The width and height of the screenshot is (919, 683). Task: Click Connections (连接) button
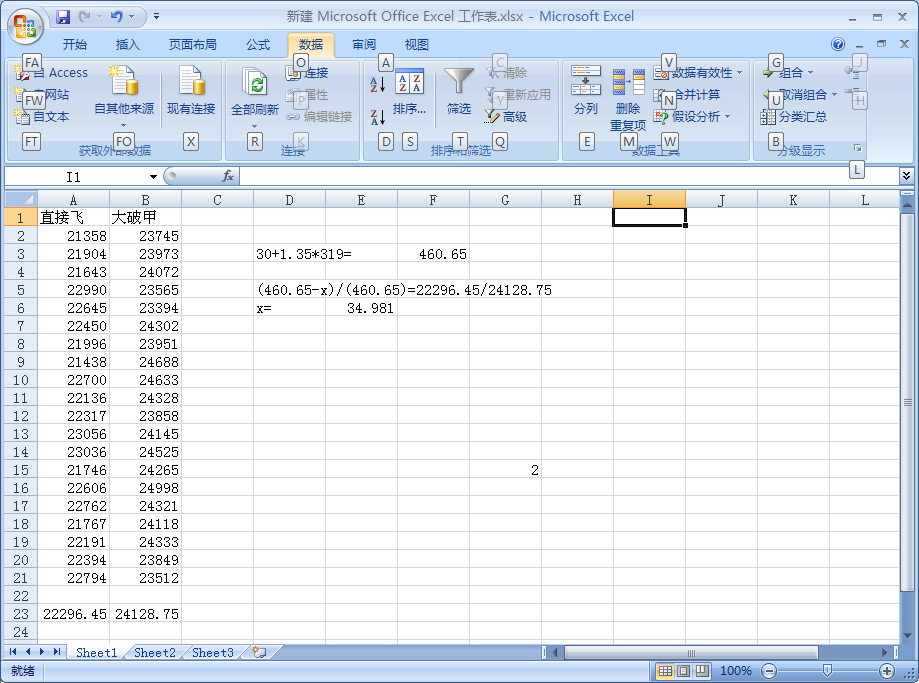click(x=307, y=73)
